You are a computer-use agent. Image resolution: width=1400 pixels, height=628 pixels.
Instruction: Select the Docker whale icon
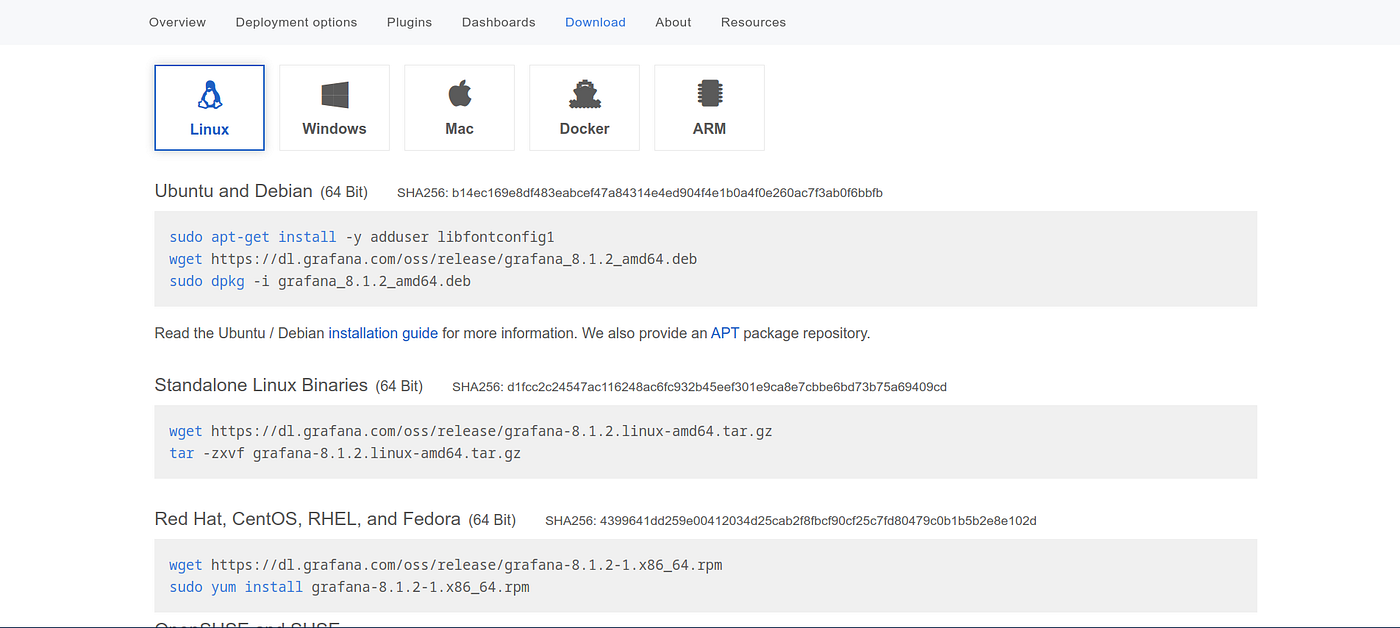584,94
